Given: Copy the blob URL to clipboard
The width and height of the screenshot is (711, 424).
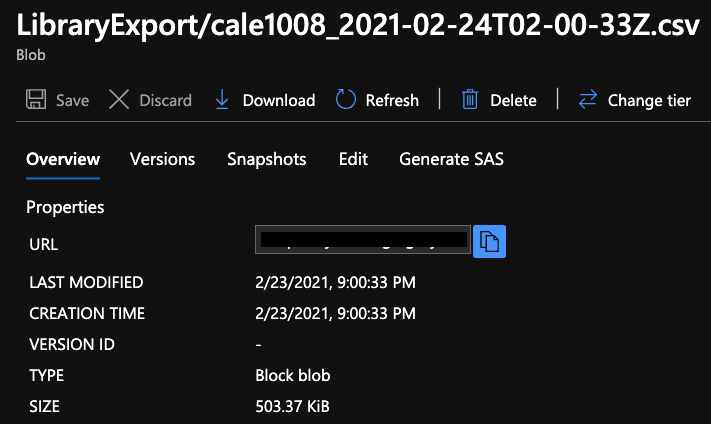Looking at the screenshot, I should pyautogui.click(x=489, y=241).
